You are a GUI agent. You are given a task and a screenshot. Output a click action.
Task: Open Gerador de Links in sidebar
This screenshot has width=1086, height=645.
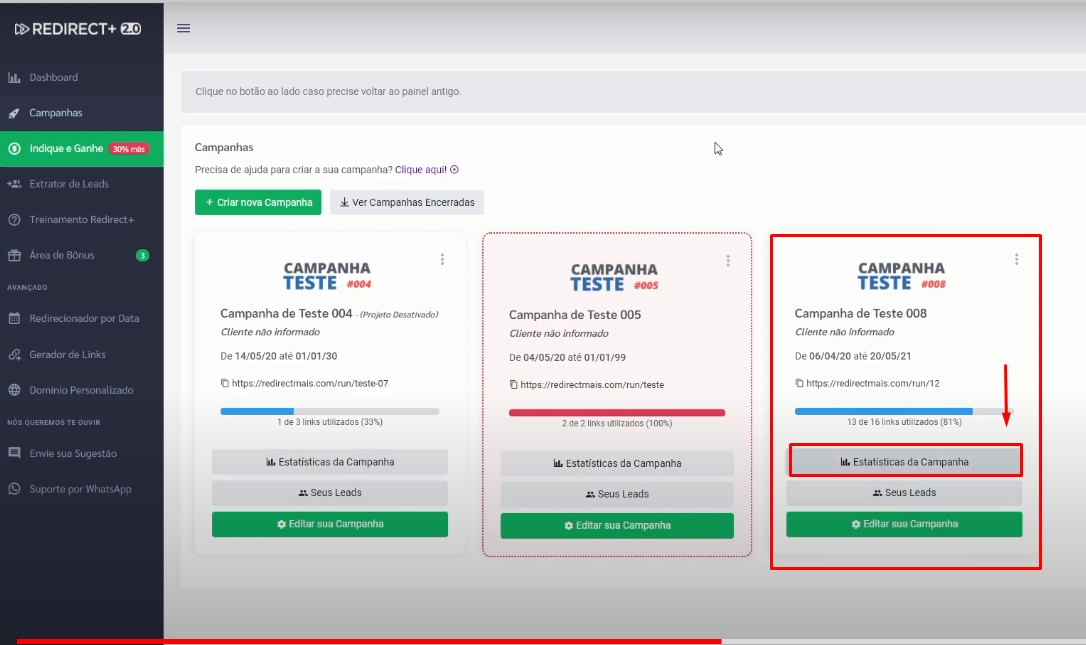(67, 354)
